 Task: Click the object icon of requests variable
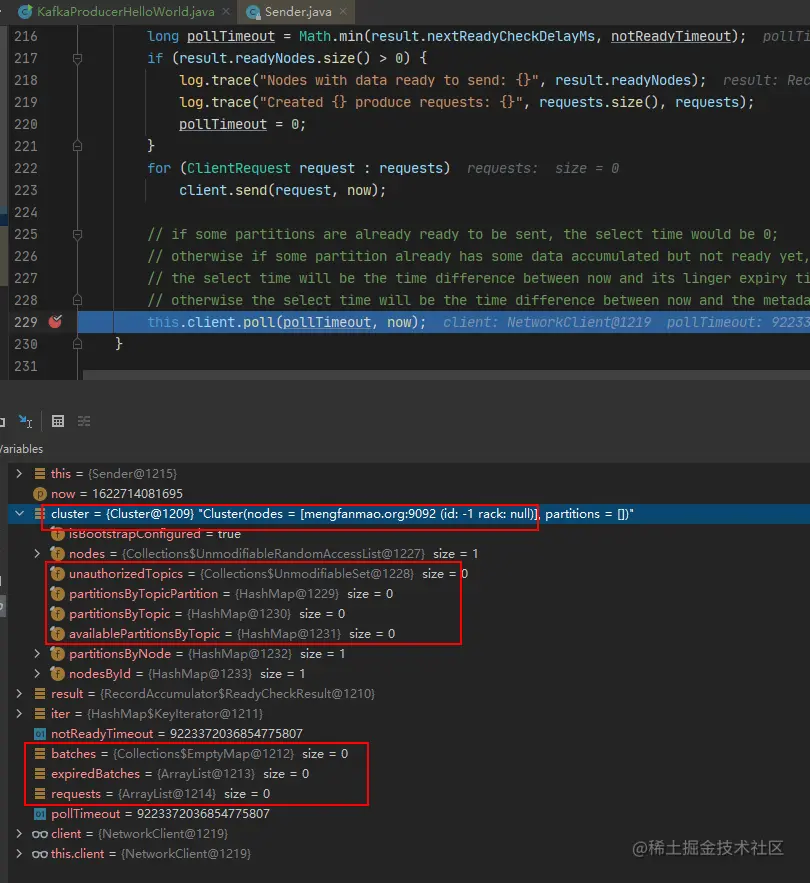click(39, 793)
